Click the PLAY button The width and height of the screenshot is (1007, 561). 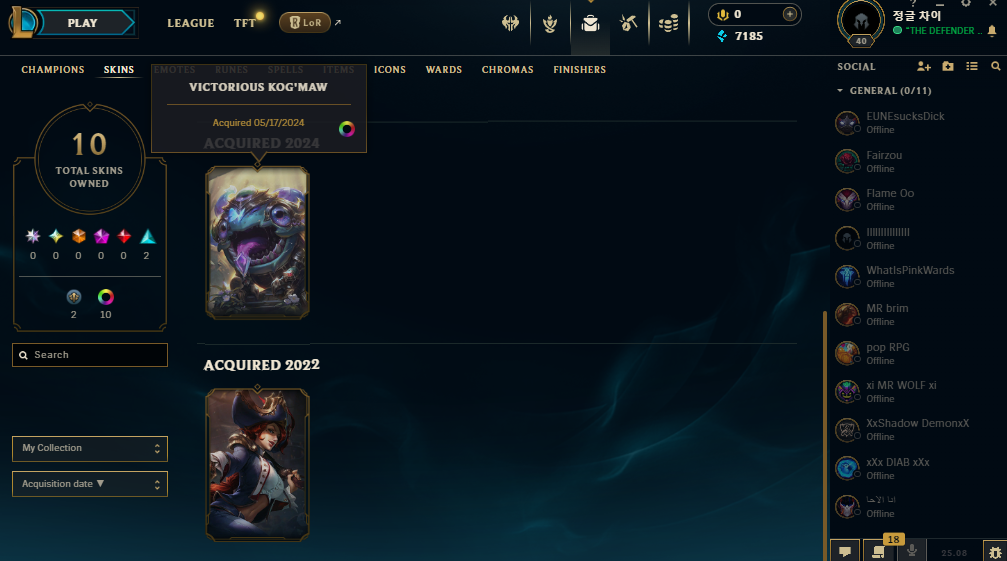pyautogui.click(x=82, y=23)
